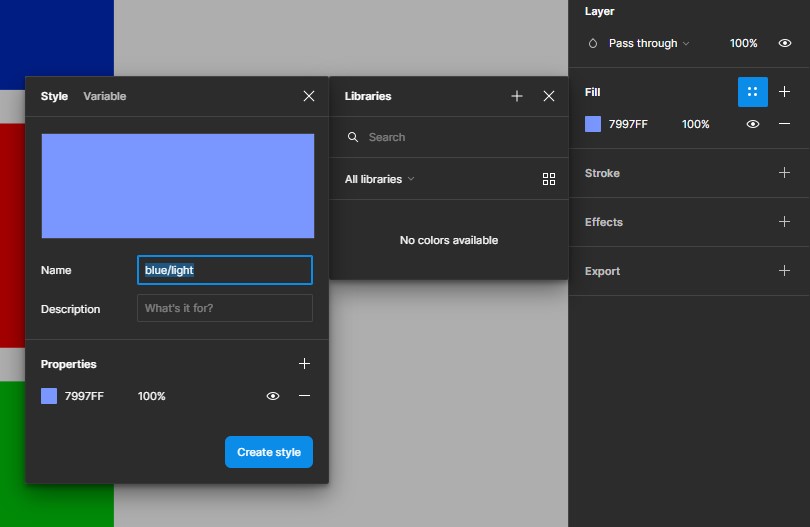Expand the All libraries dropdown
Image resolution: width=810 pixels, height=527 pixels.
click(x=379, y=179)
